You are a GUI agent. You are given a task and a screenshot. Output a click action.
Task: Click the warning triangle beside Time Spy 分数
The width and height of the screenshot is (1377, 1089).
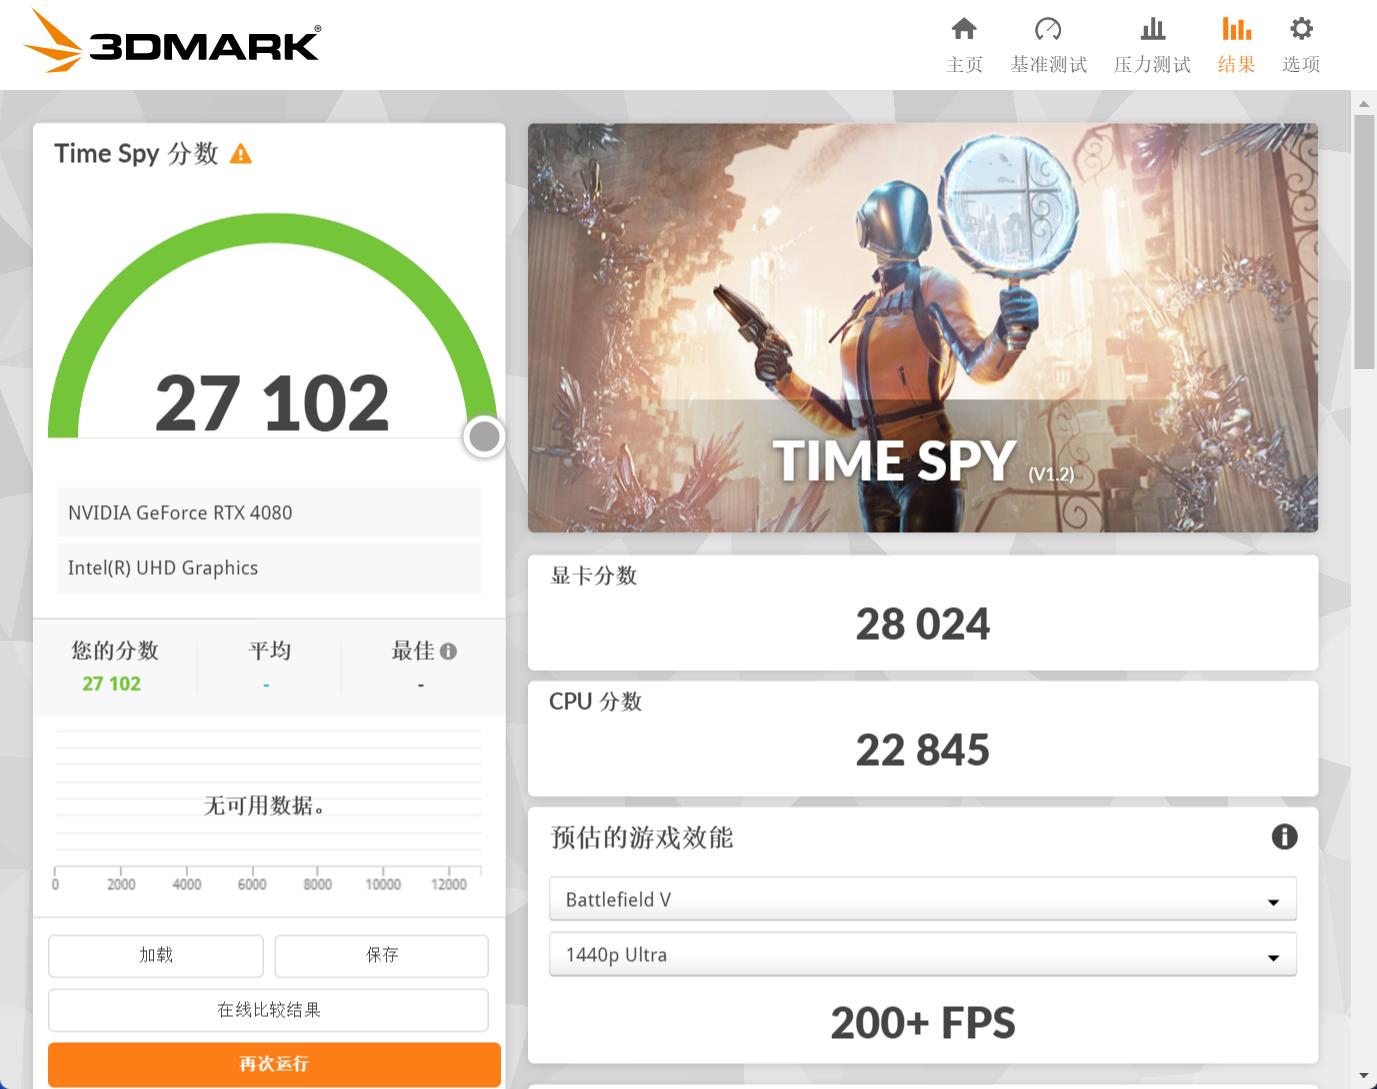pyautogui.click(x=239, y=153)
